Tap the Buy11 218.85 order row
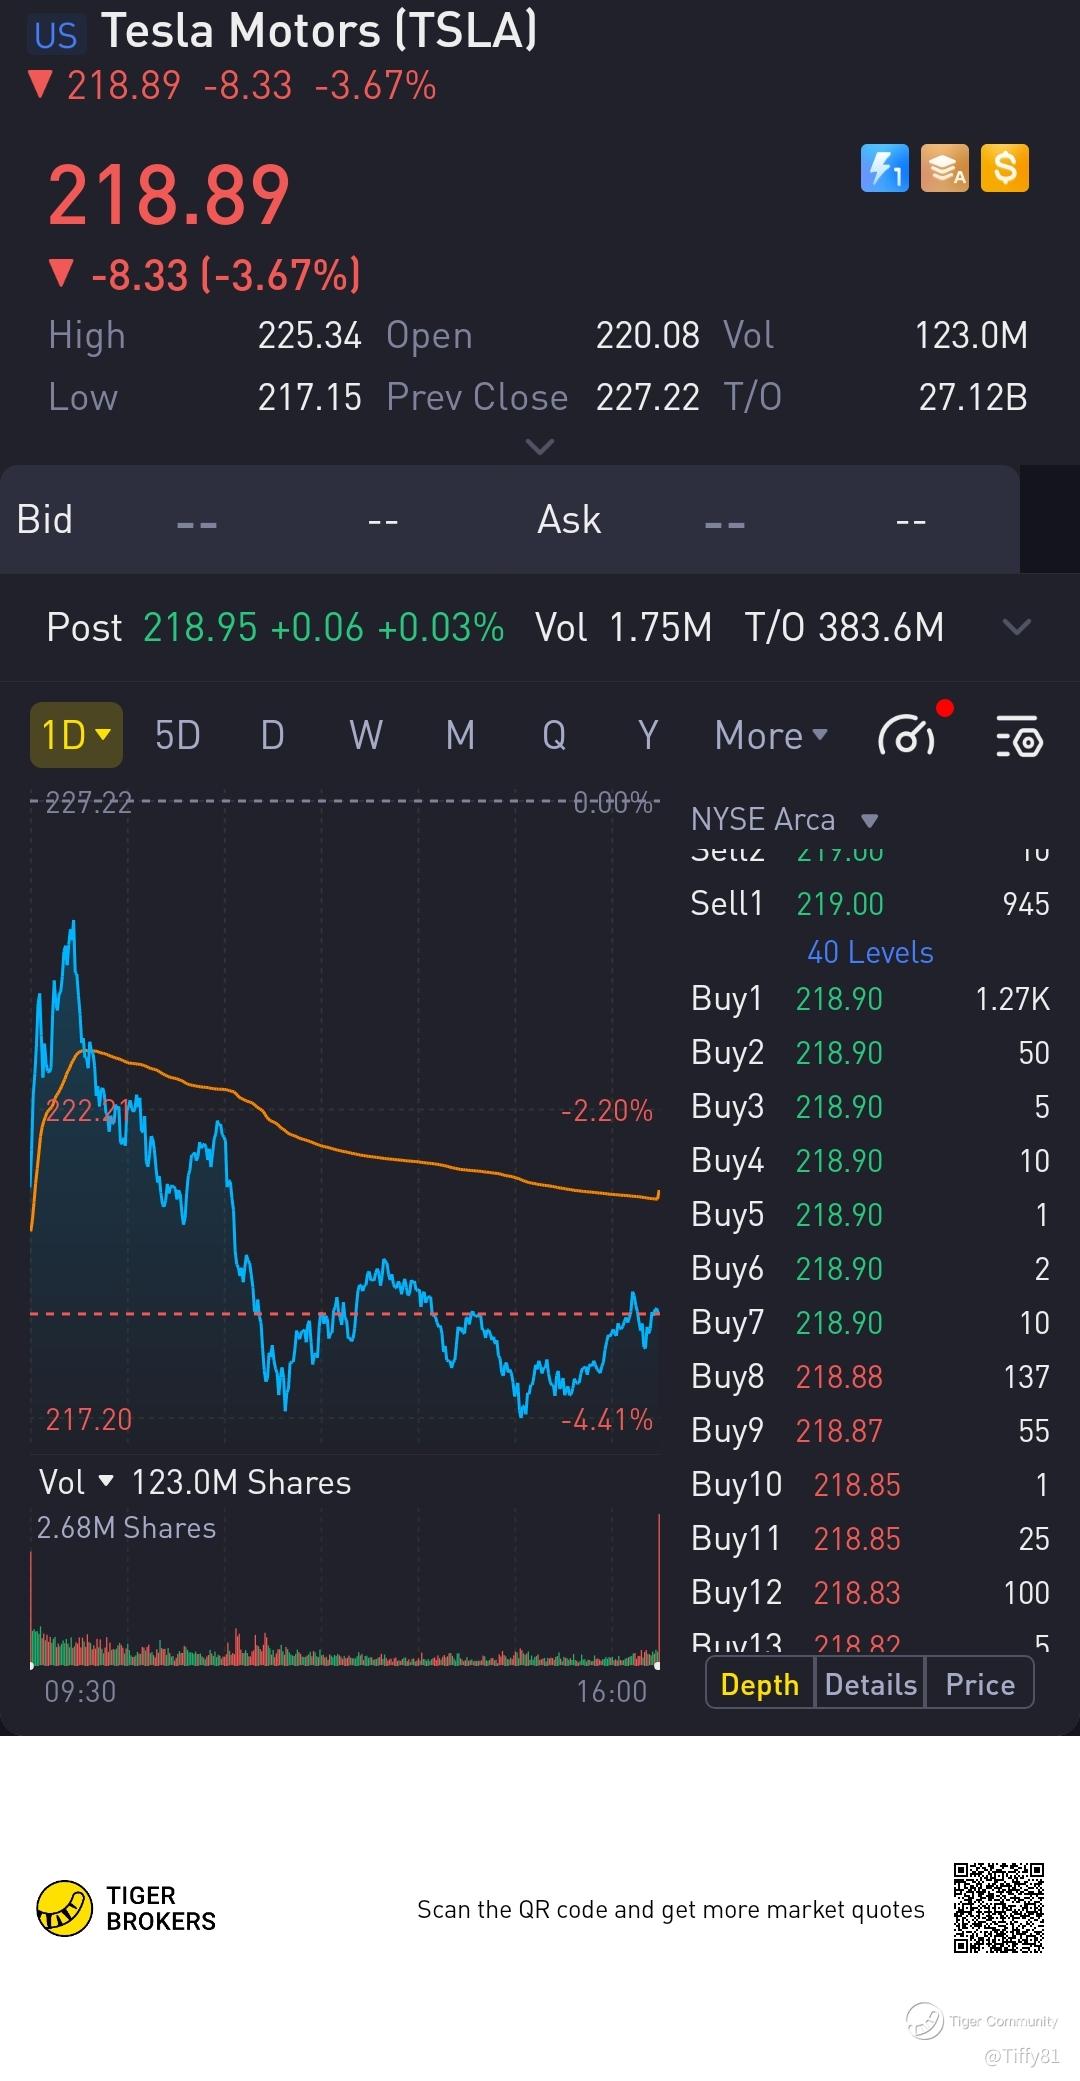 (x=870, y=1539)
